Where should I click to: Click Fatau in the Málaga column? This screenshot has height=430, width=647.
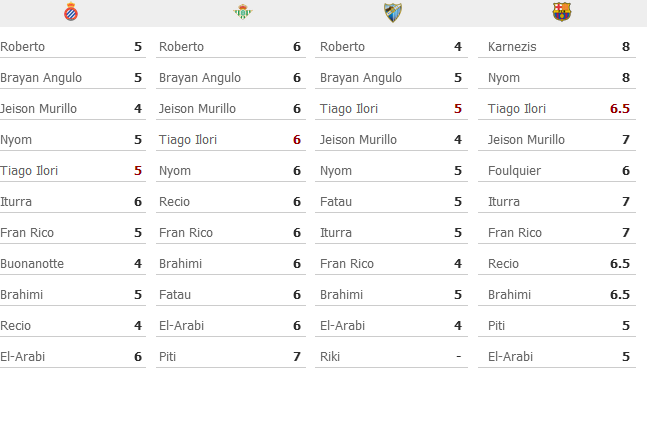point(336,202)
